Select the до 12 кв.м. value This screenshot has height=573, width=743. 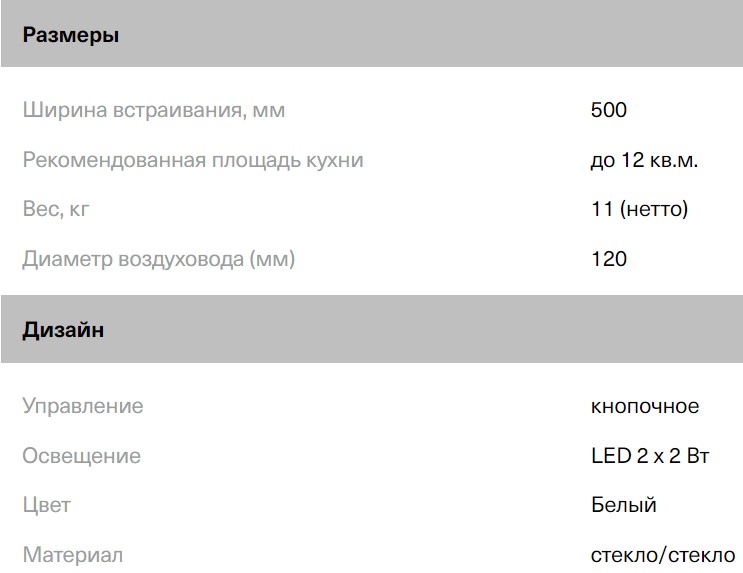pyautogui.click(x=644, y=160)
